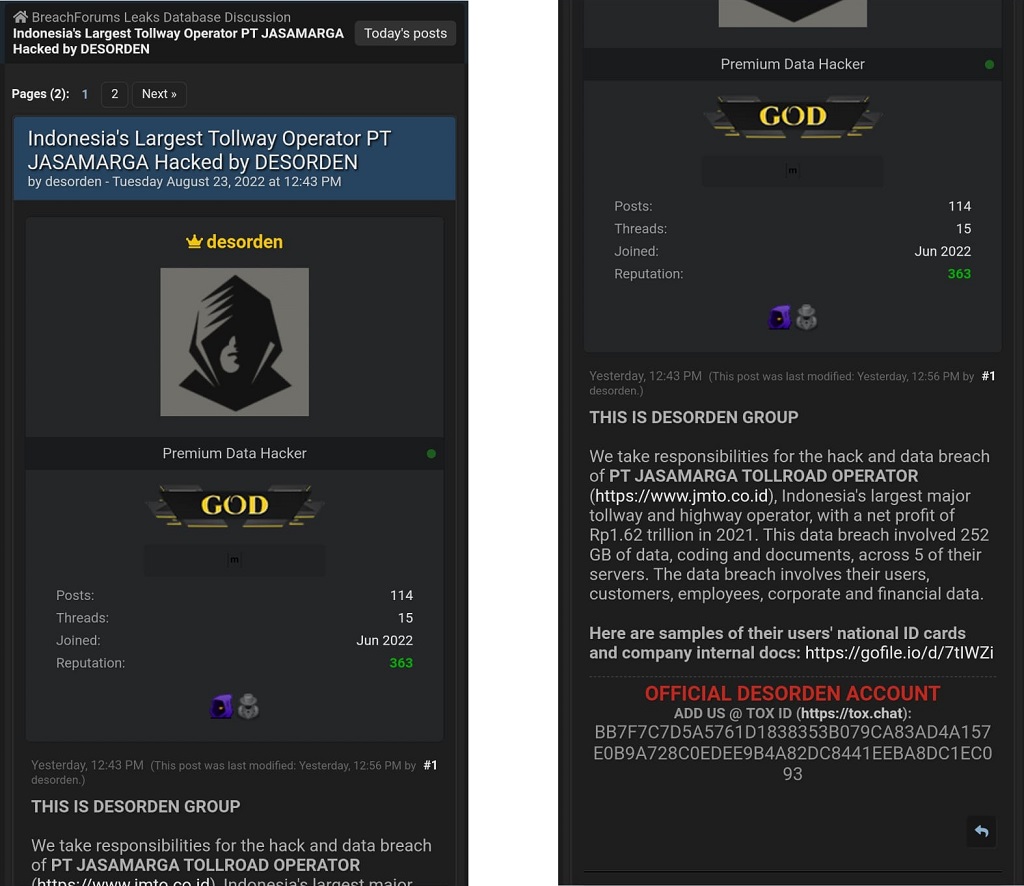Click the GOD rank badge in right screenshot

793,116
